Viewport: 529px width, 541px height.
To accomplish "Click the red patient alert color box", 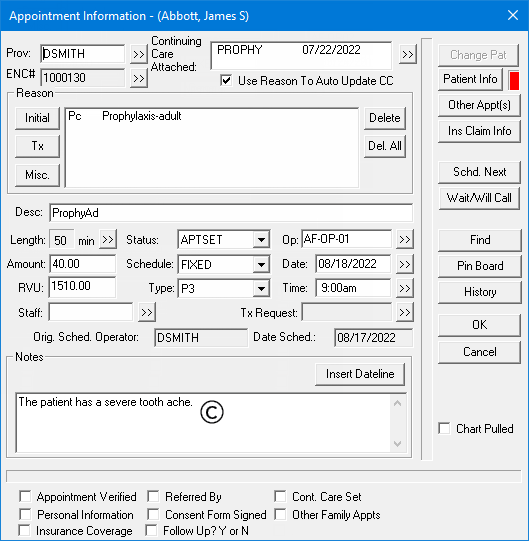I will (514, 80).
